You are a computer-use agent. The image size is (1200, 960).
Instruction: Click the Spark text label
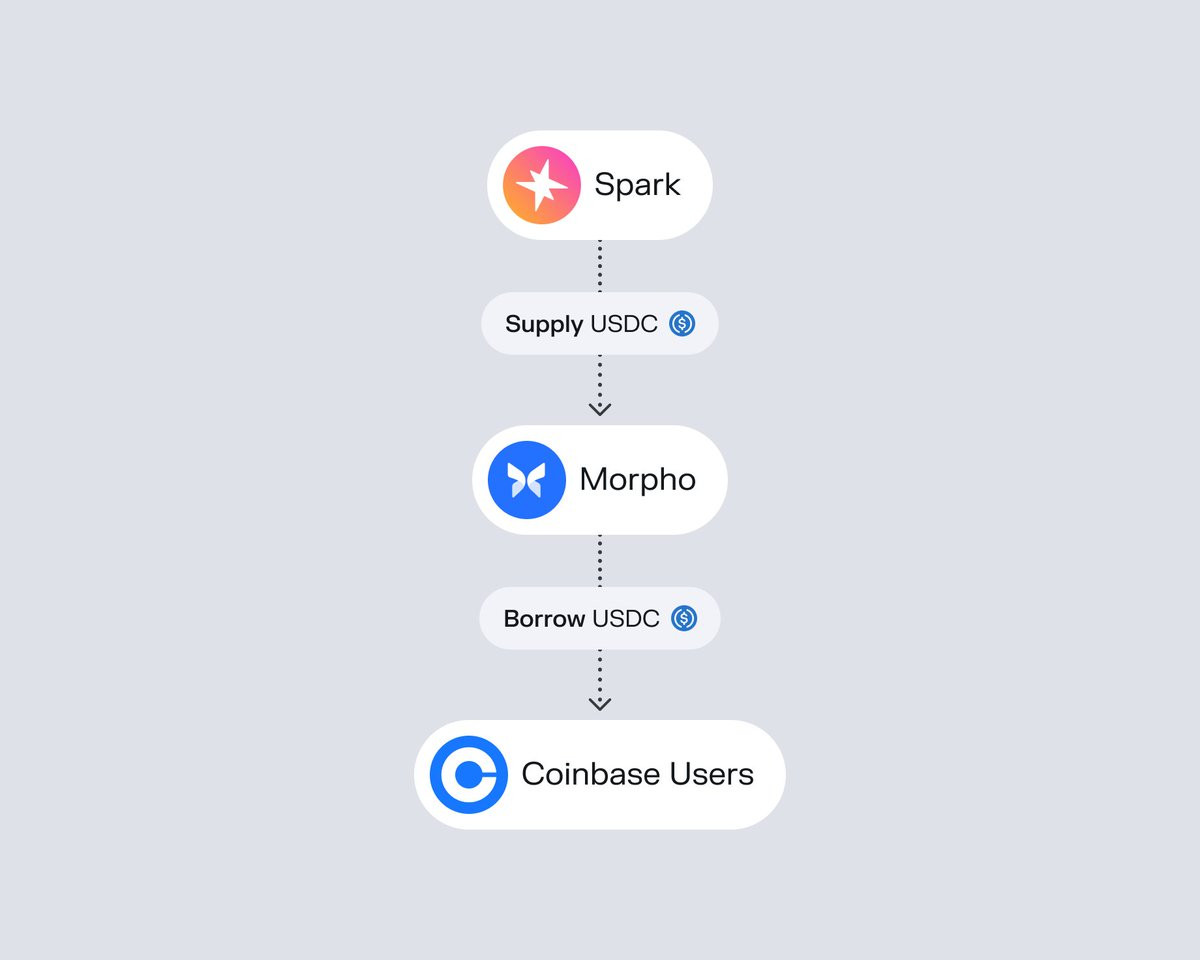637,185
